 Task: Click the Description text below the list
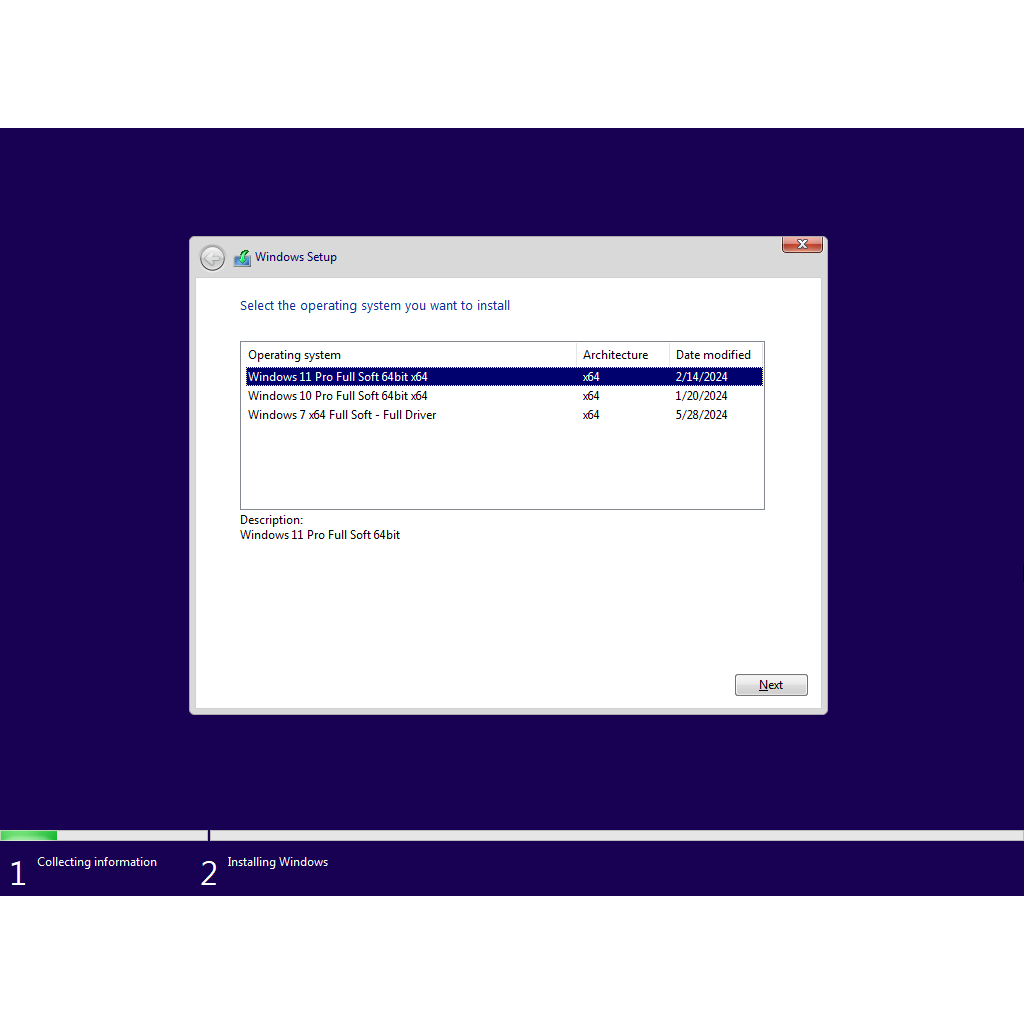click(320, 535)
